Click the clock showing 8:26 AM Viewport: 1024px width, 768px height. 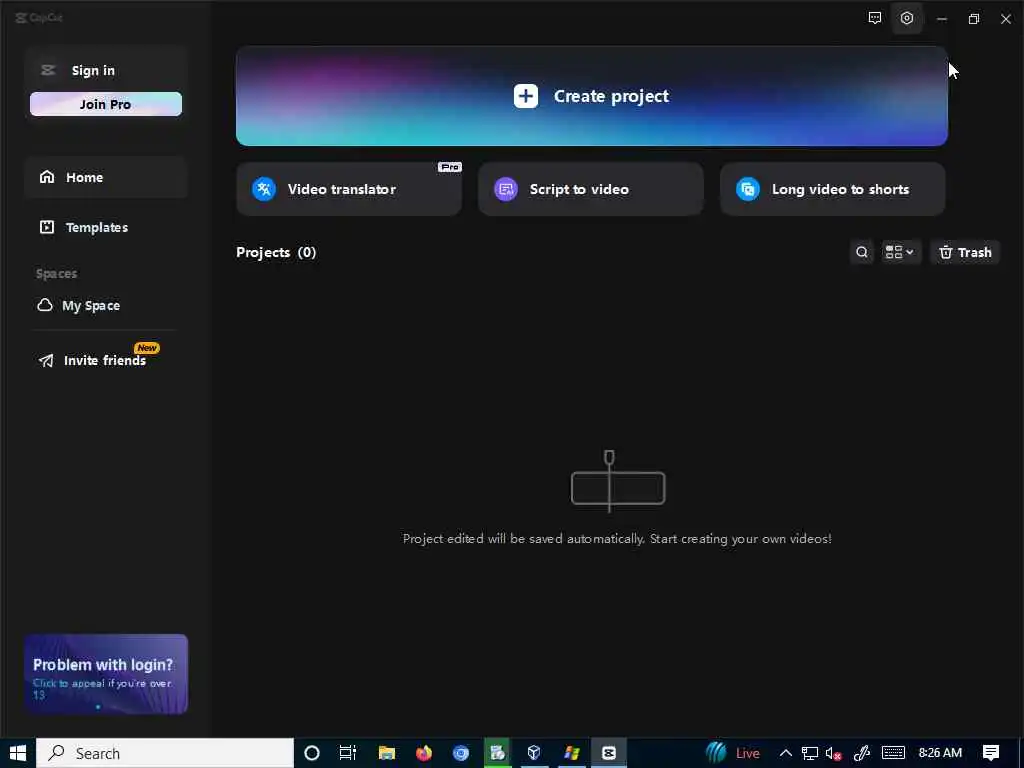pos(940,753)
